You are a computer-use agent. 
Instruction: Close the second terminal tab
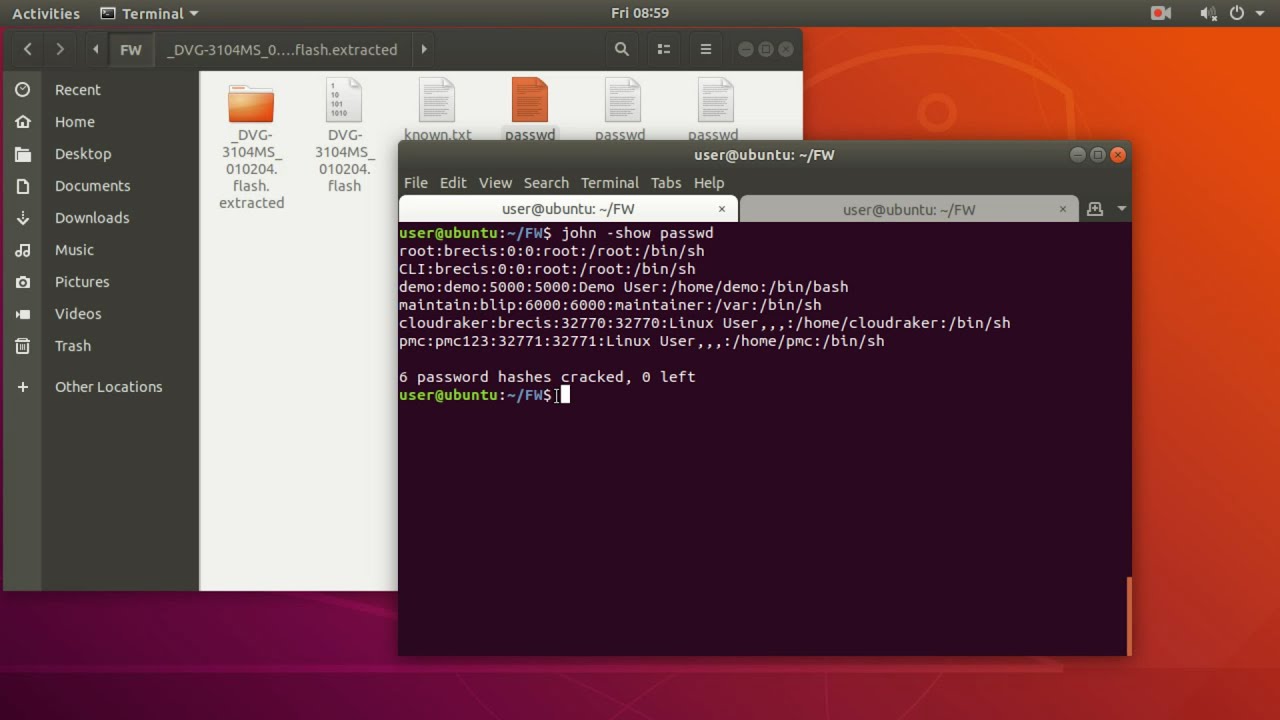tap(1063, 209)
